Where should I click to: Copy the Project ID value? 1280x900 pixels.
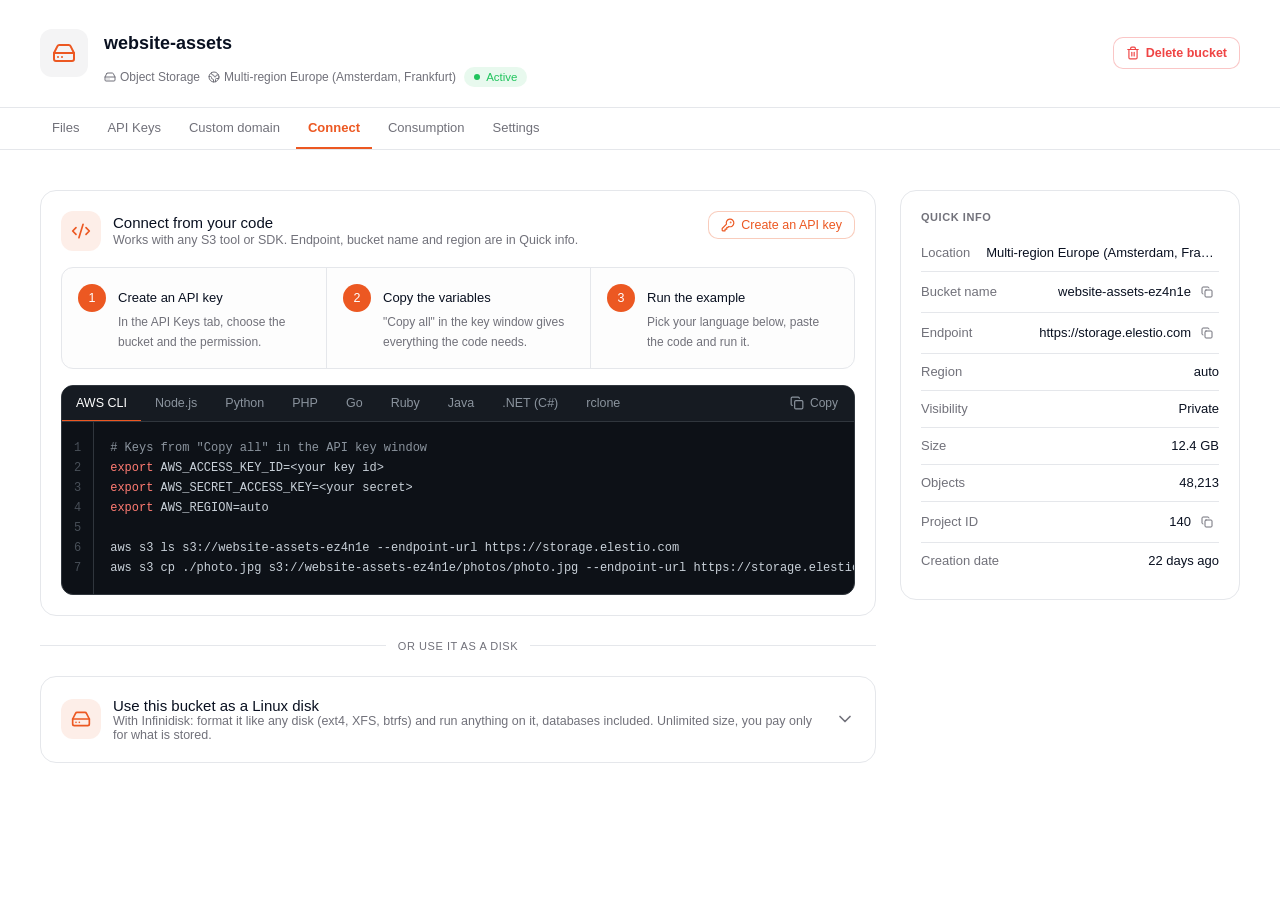click(1207, 522)
